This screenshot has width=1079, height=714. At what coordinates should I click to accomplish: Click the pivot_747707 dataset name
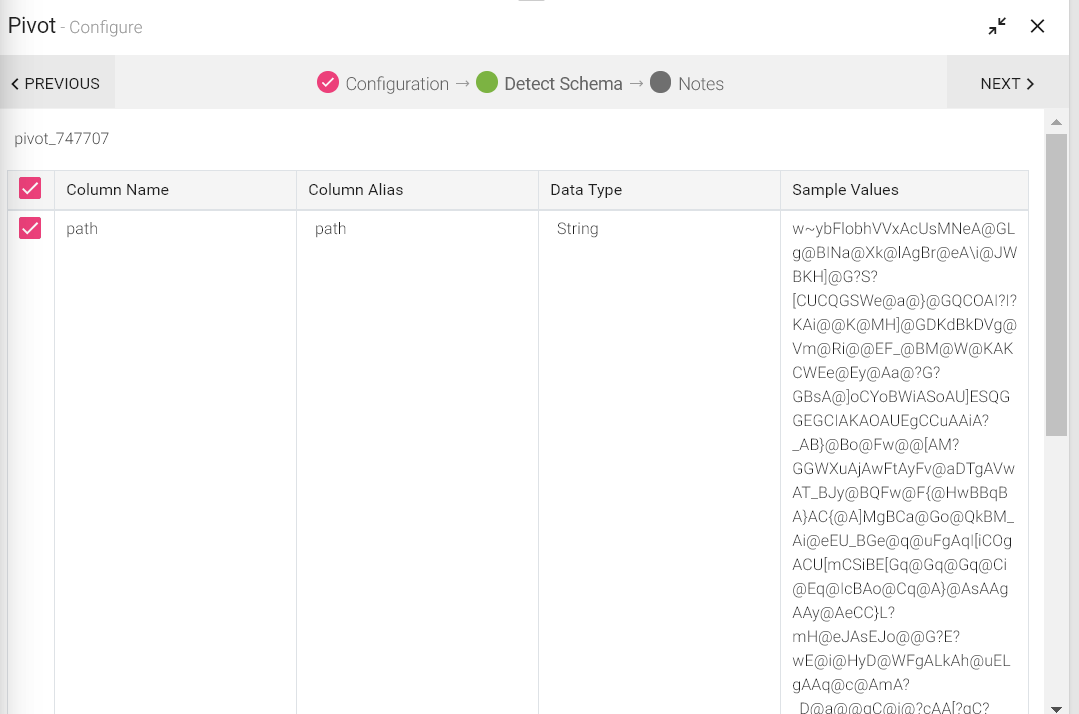[x=62, y=139]
